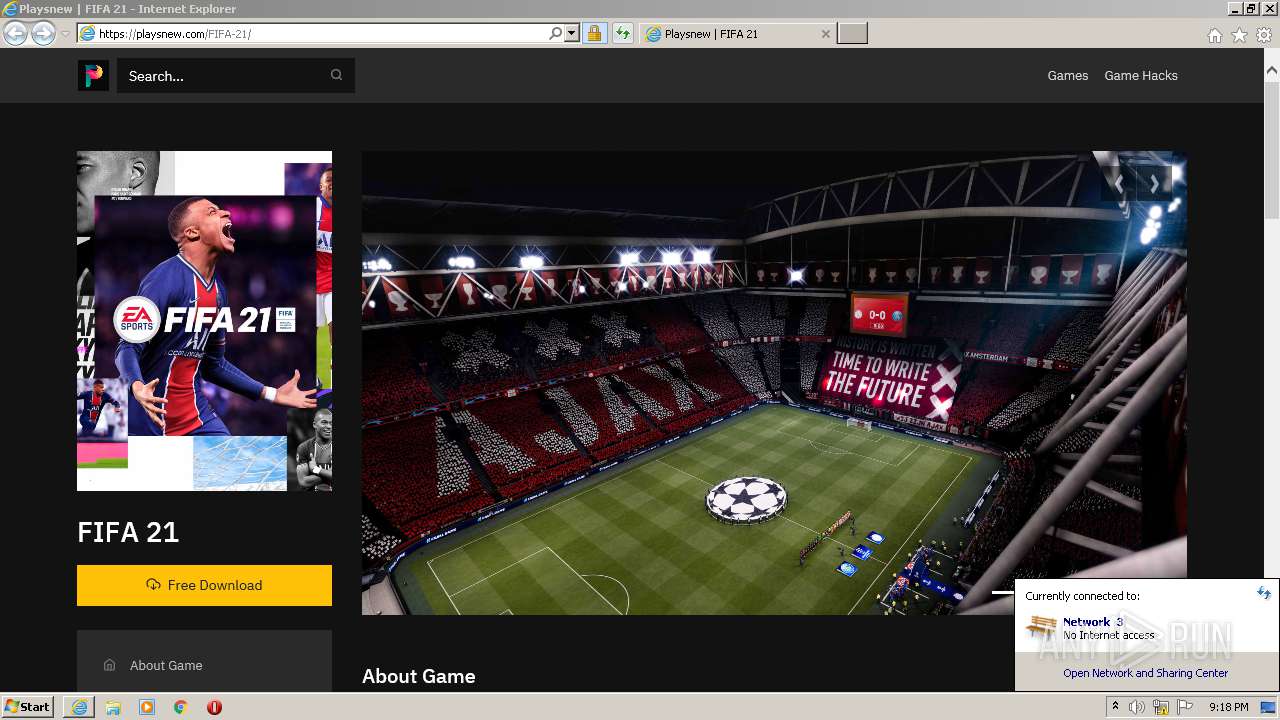Click the yellow Free Download button
This screenshot has width=1280, height=720.
[x=204, y=585]
